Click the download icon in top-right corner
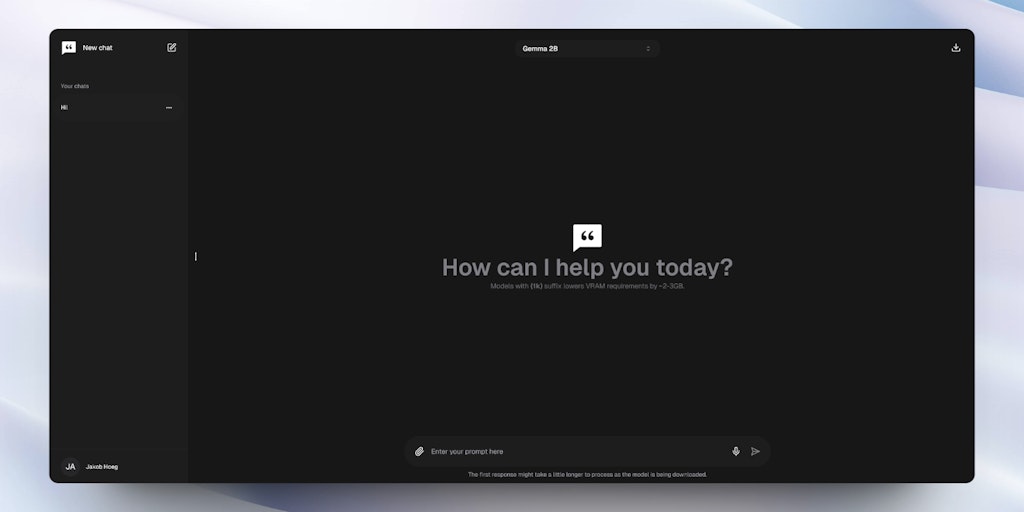Image resolution: width=1024 pixels, height=512 pixels. tap(956, 48)
